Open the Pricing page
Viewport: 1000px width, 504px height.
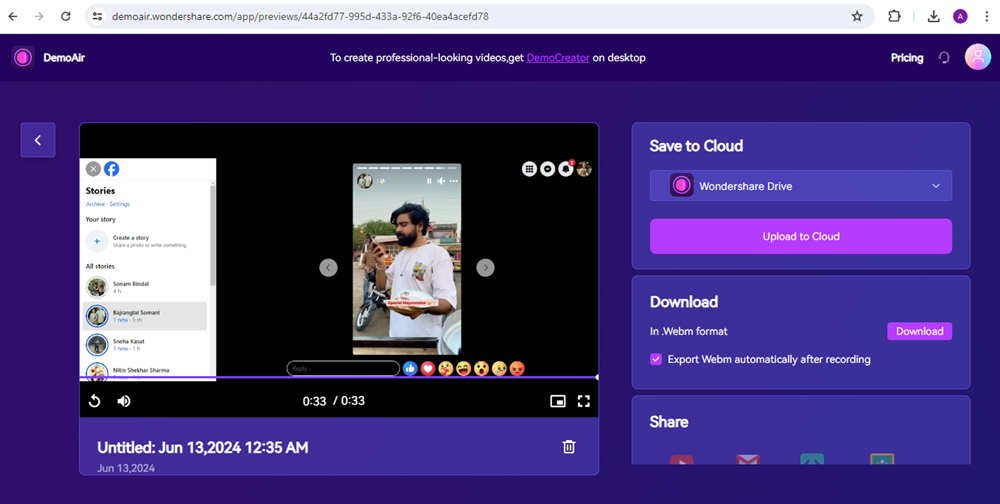(x=907, y=57)
